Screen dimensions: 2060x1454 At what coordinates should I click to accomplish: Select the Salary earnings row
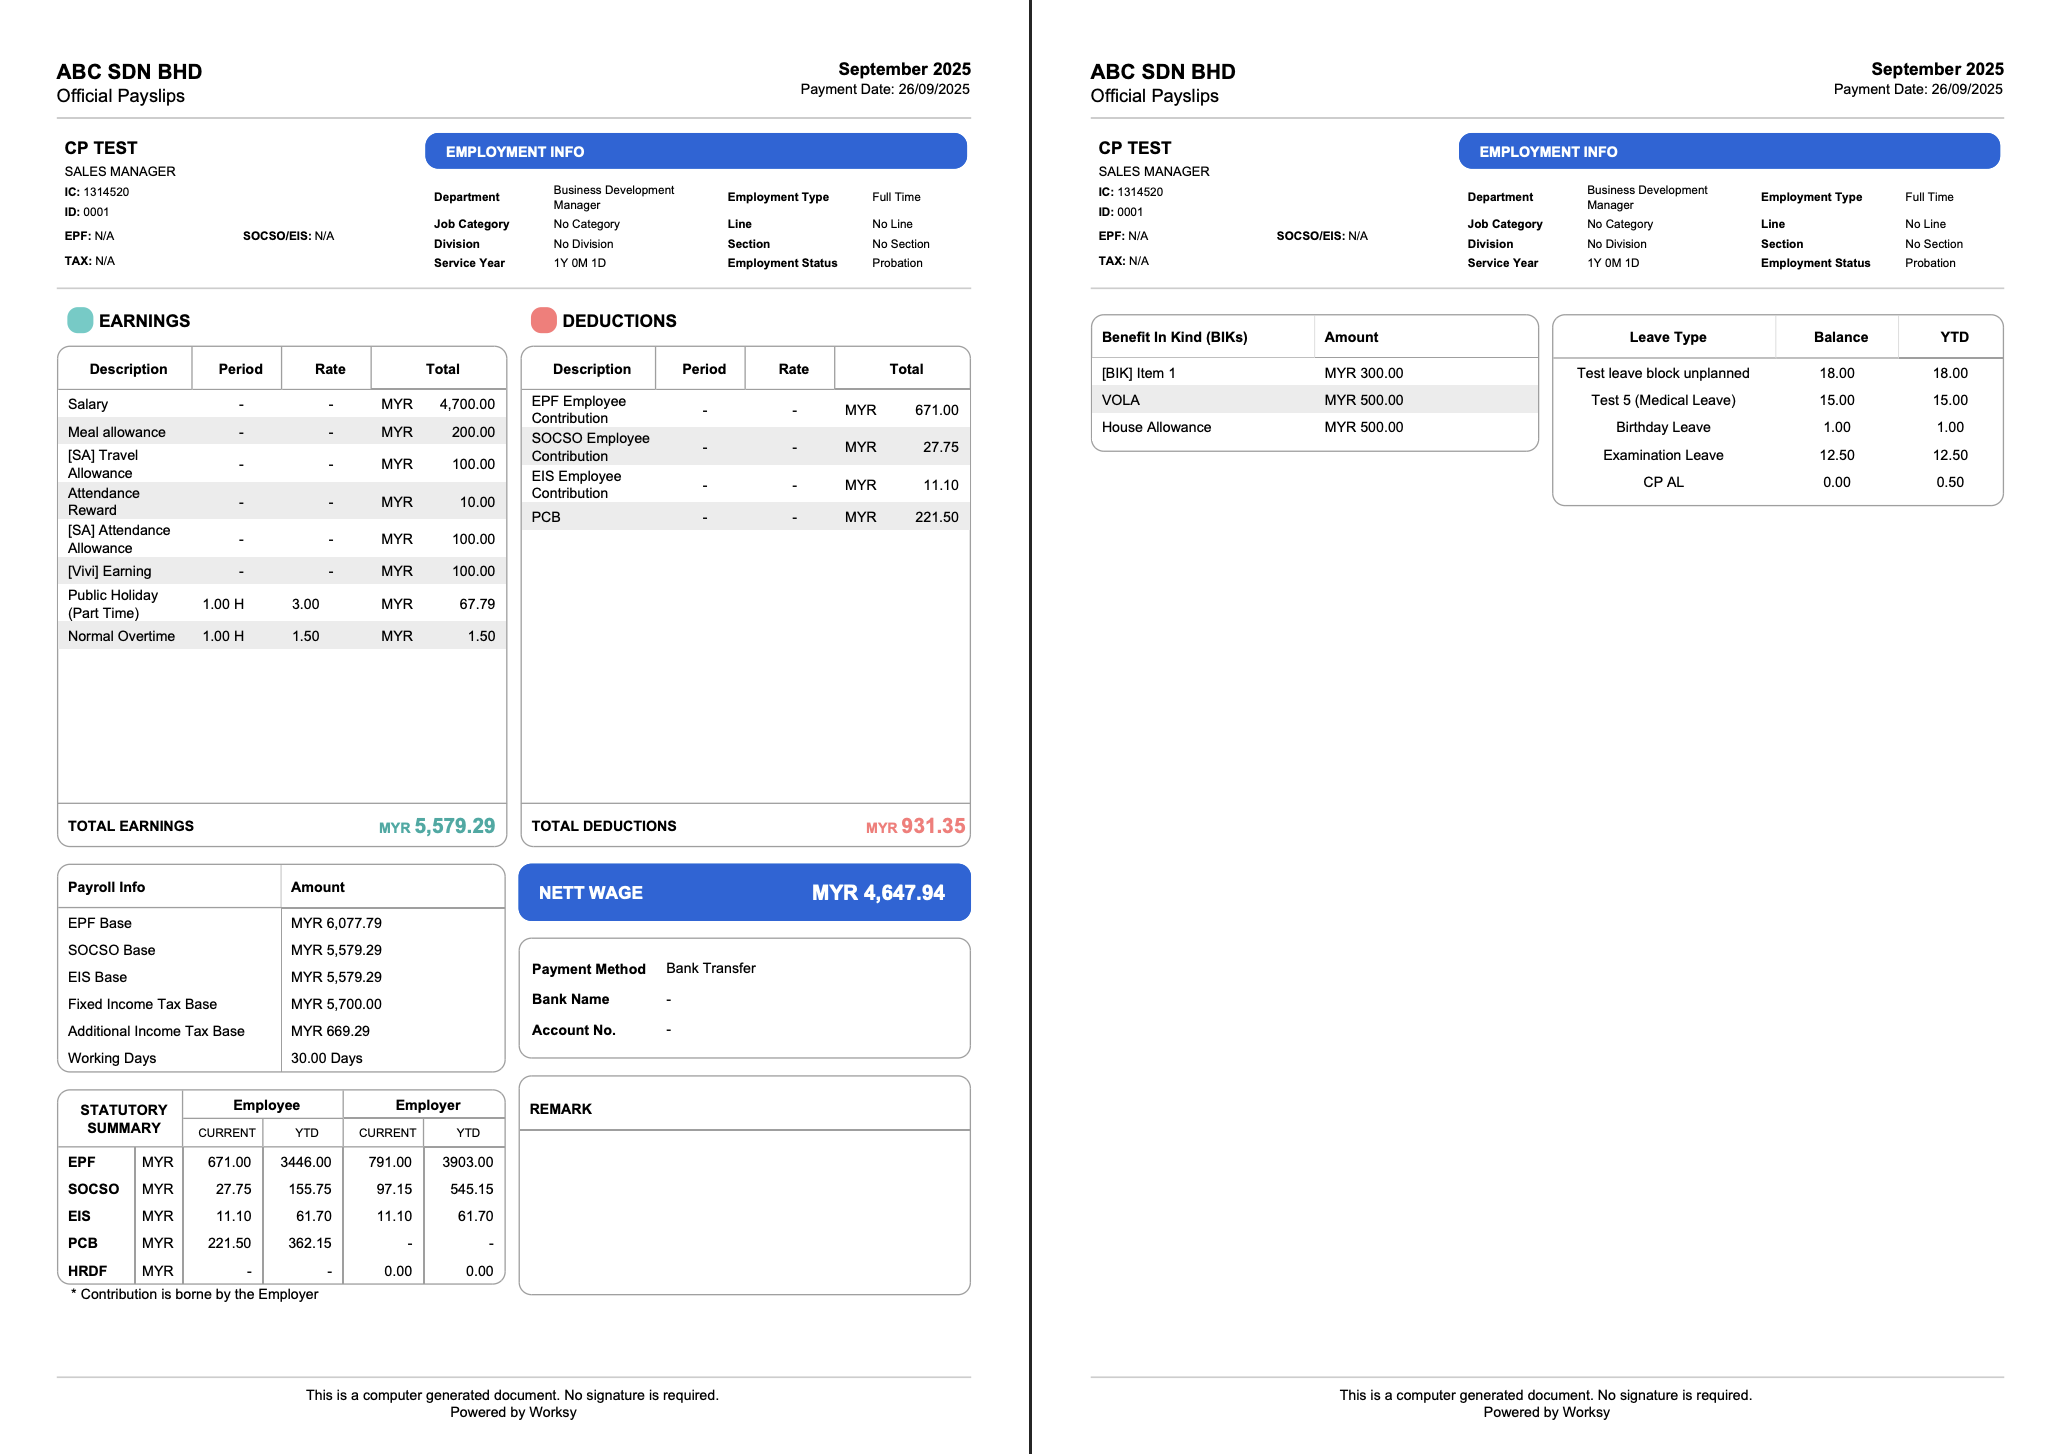[282, 404]
